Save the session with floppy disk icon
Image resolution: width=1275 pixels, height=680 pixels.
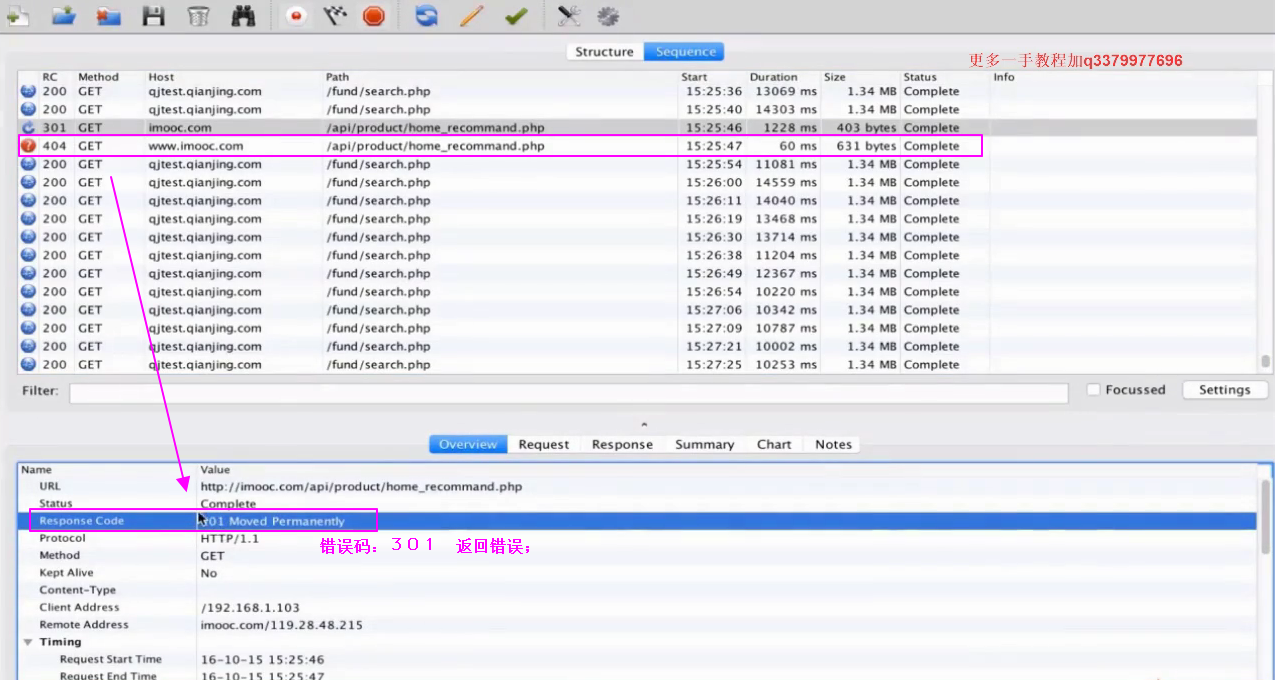(153, 15)
